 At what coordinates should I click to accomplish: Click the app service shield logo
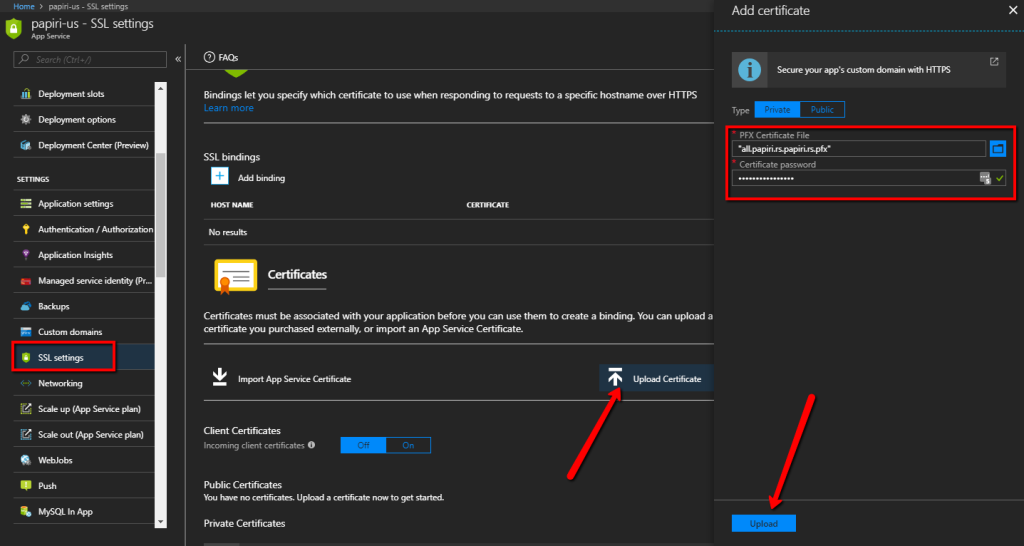[14, 29]
